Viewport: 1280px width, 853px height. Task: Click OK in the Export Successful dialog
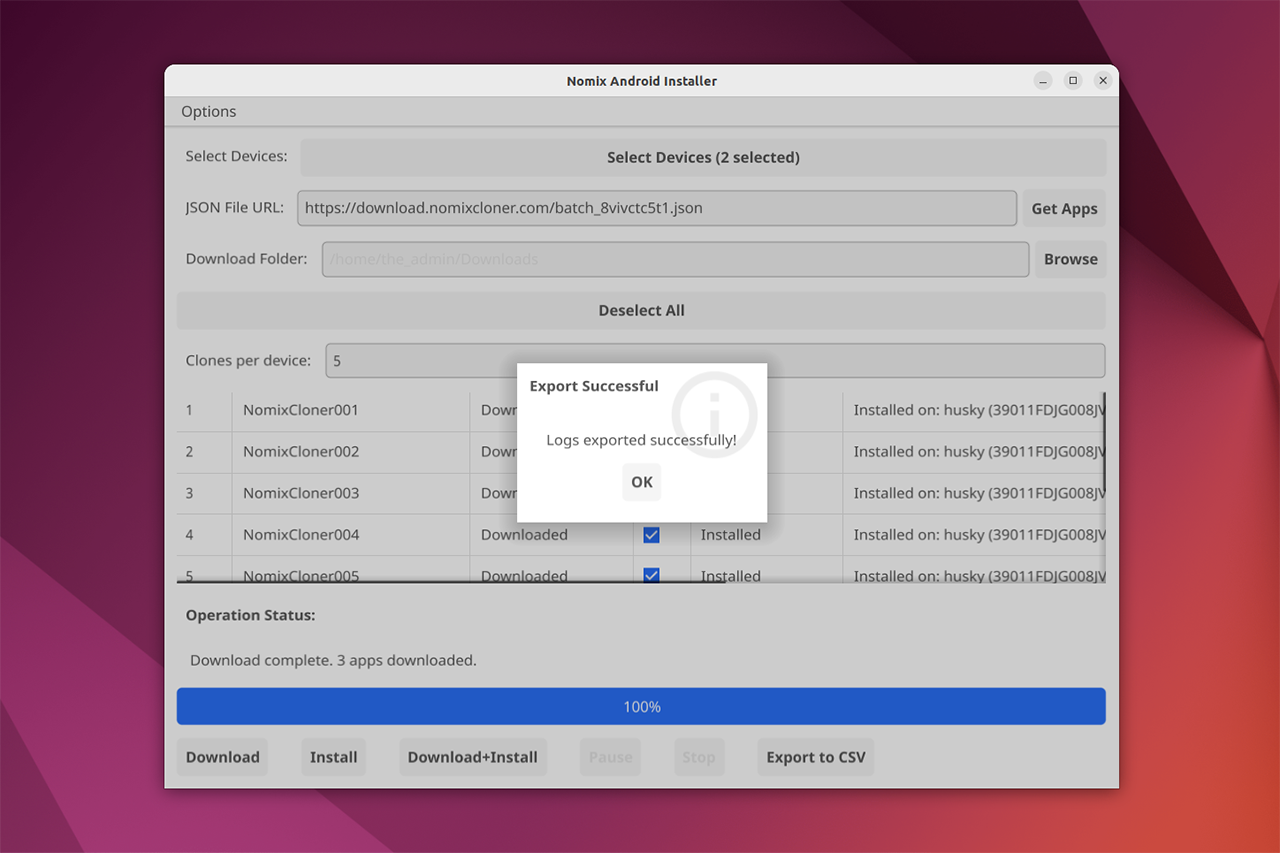(642, 482)
